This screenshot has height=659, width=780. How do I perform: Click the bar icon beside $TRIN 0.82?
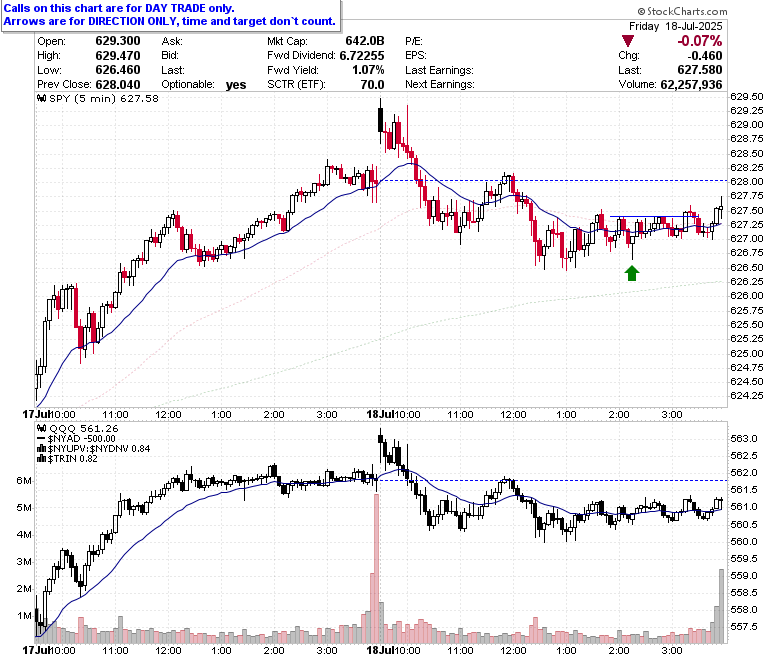point(42,459)
